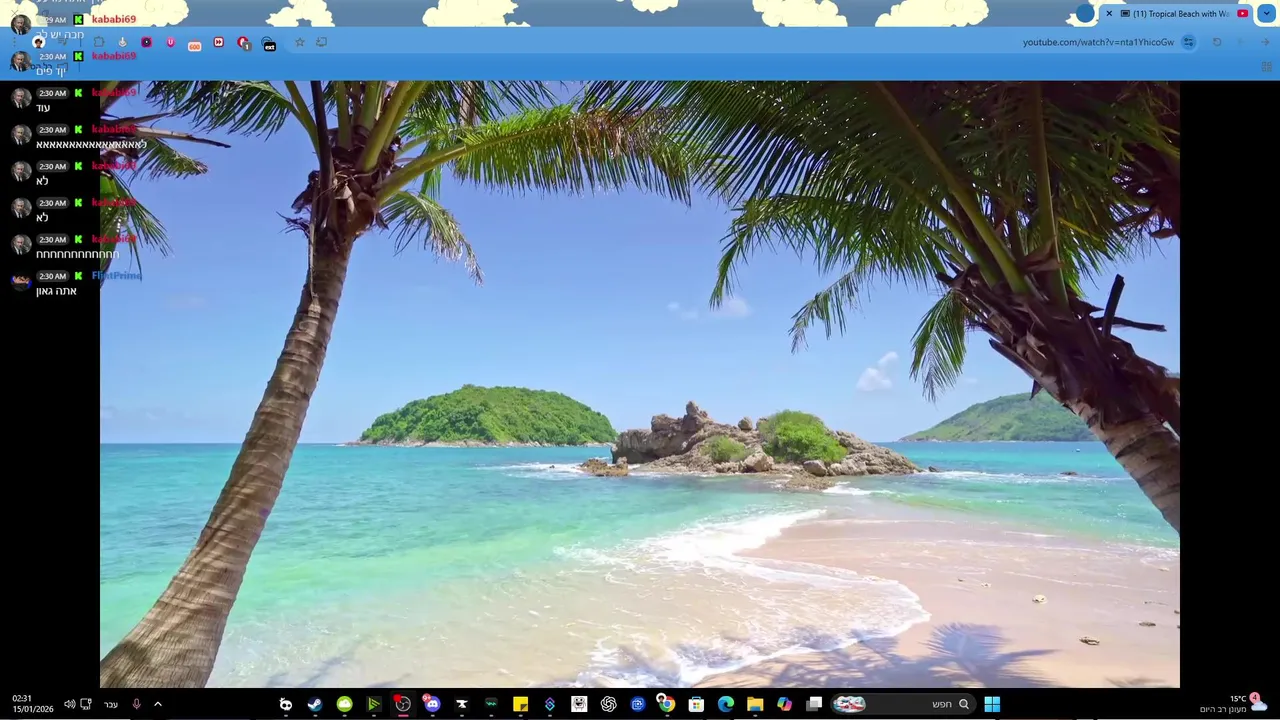Switch the input language indicator
The width and height of the screenshot is (1280, 720).
pyautogui.click(x=111, y=704)
